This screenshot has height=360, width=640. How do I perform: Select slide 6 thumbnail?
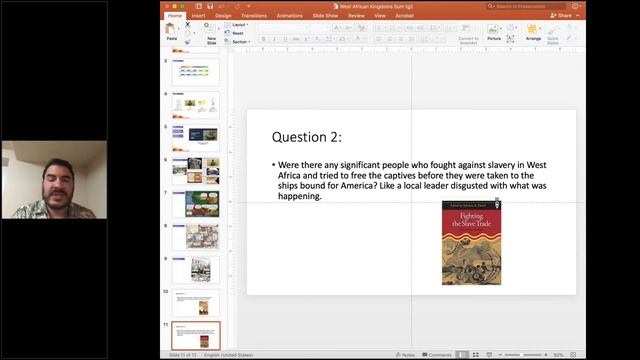pos(196,171)
